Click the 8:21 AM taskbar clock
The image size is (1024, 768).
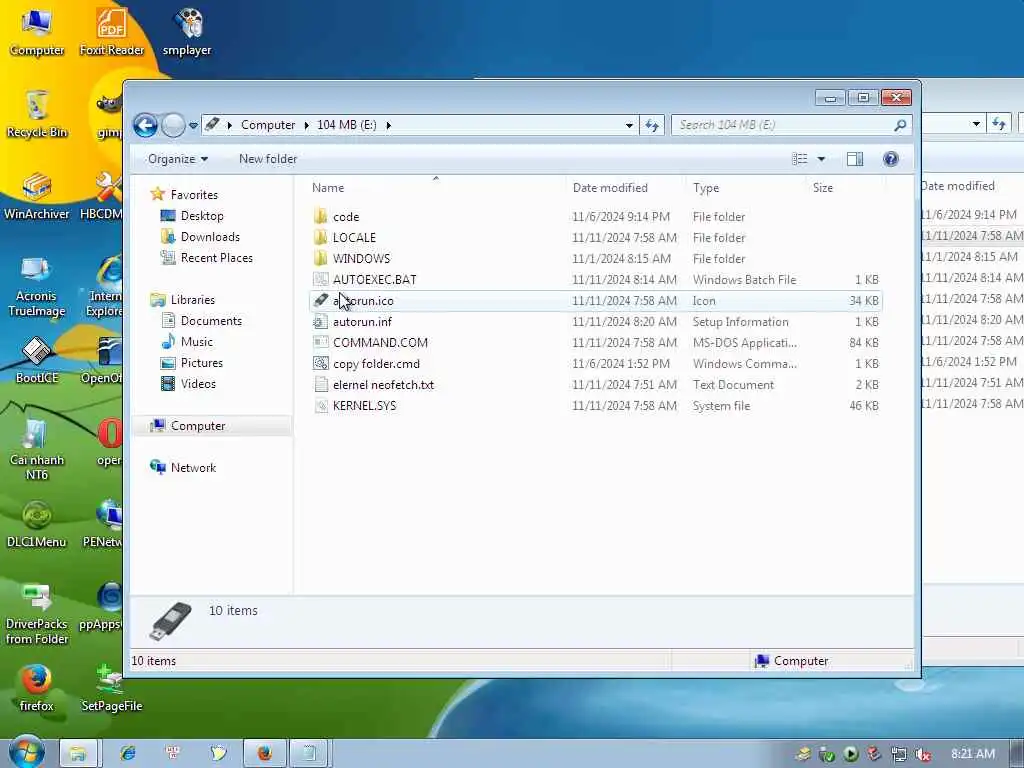click(973, 754)
